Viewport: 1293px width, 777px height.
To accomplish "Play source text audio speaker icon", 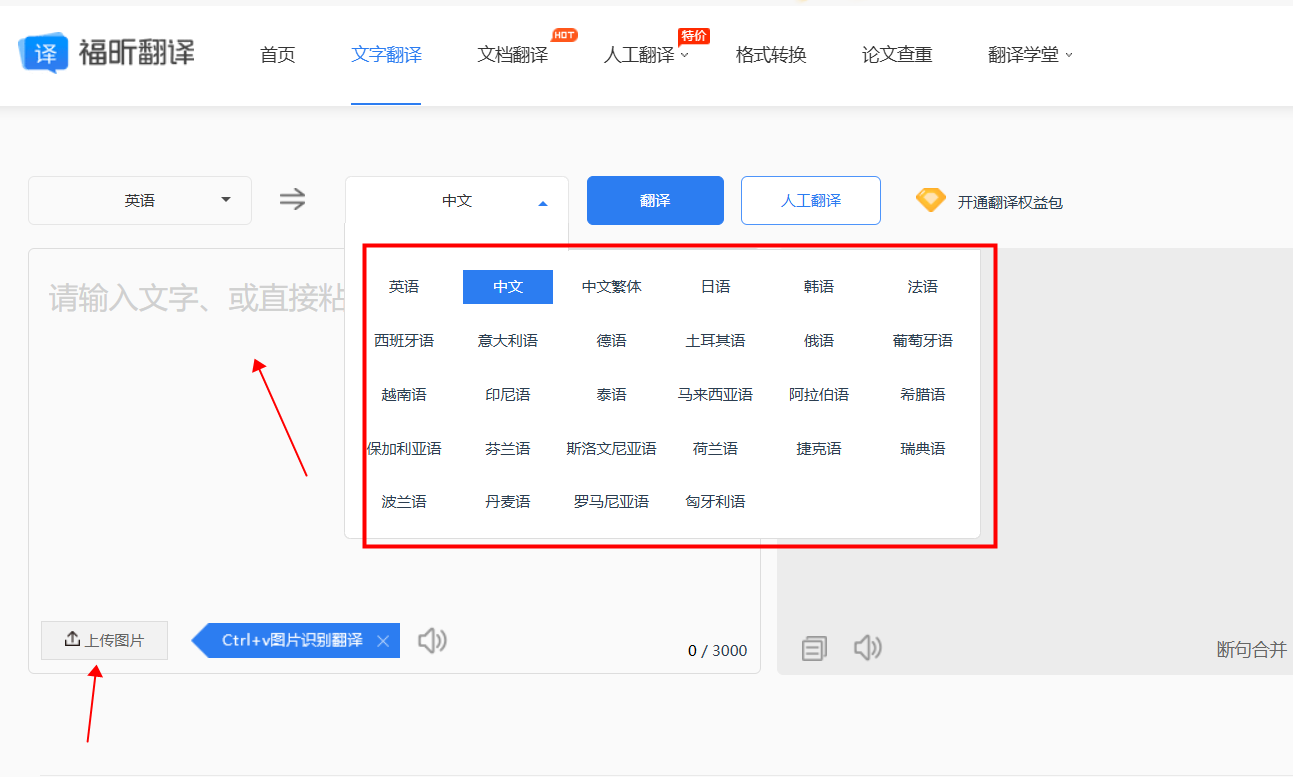I will pyautogui.click(x=432, y=640).
